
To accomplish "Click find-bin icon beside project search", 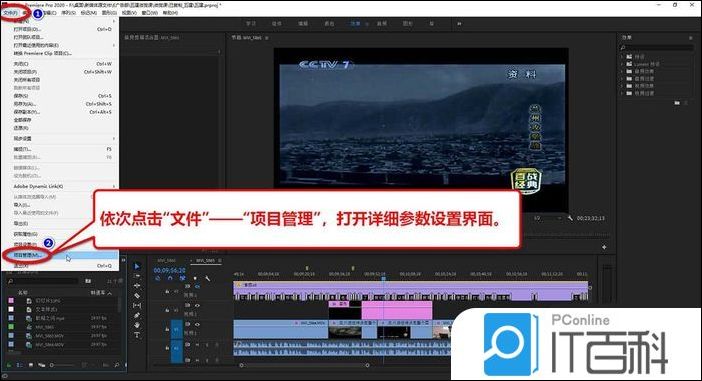I will (x=88, y=281).
